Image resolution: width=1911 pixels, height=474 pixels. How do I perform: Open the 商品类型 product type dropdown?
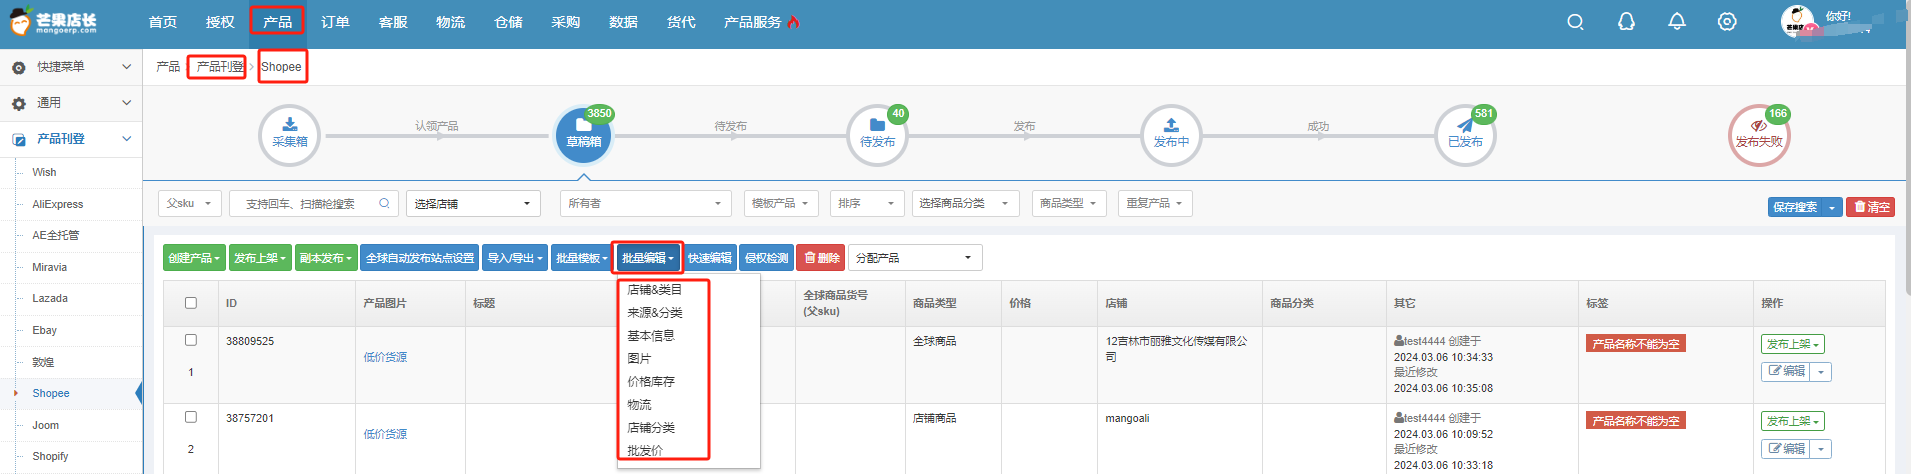coord(1069,203)
